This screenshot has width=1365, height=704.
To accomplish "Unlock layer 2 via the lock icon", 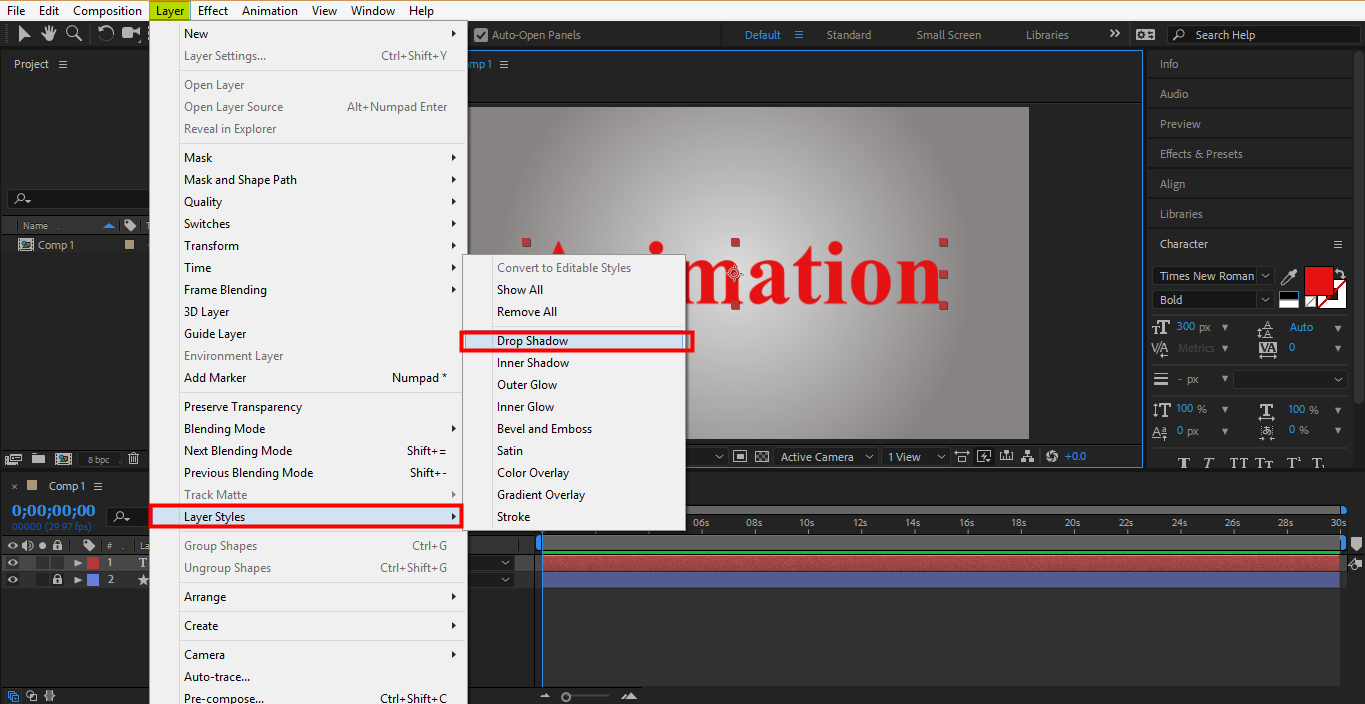I will pyautogui.click(x=57, y=580).
